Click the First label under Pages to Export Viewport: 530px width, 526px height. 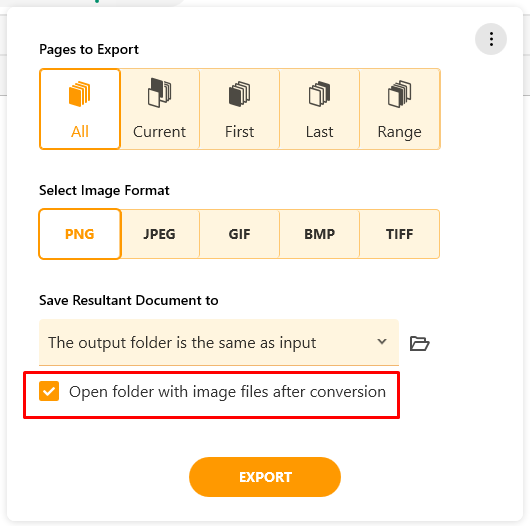click(240, 132)
